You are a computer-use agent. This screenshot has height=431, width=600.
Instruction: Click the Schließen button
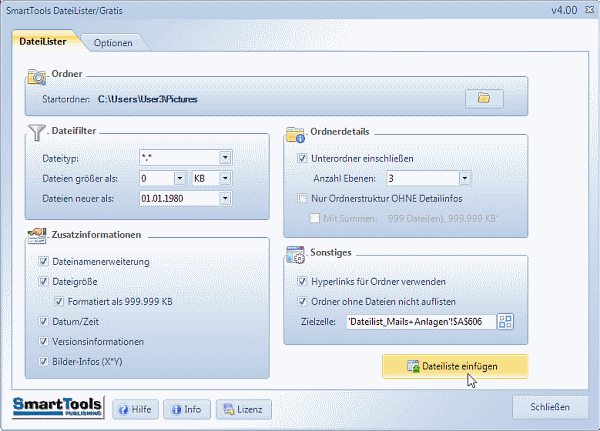pyautogui.click(x=550, y=407)
